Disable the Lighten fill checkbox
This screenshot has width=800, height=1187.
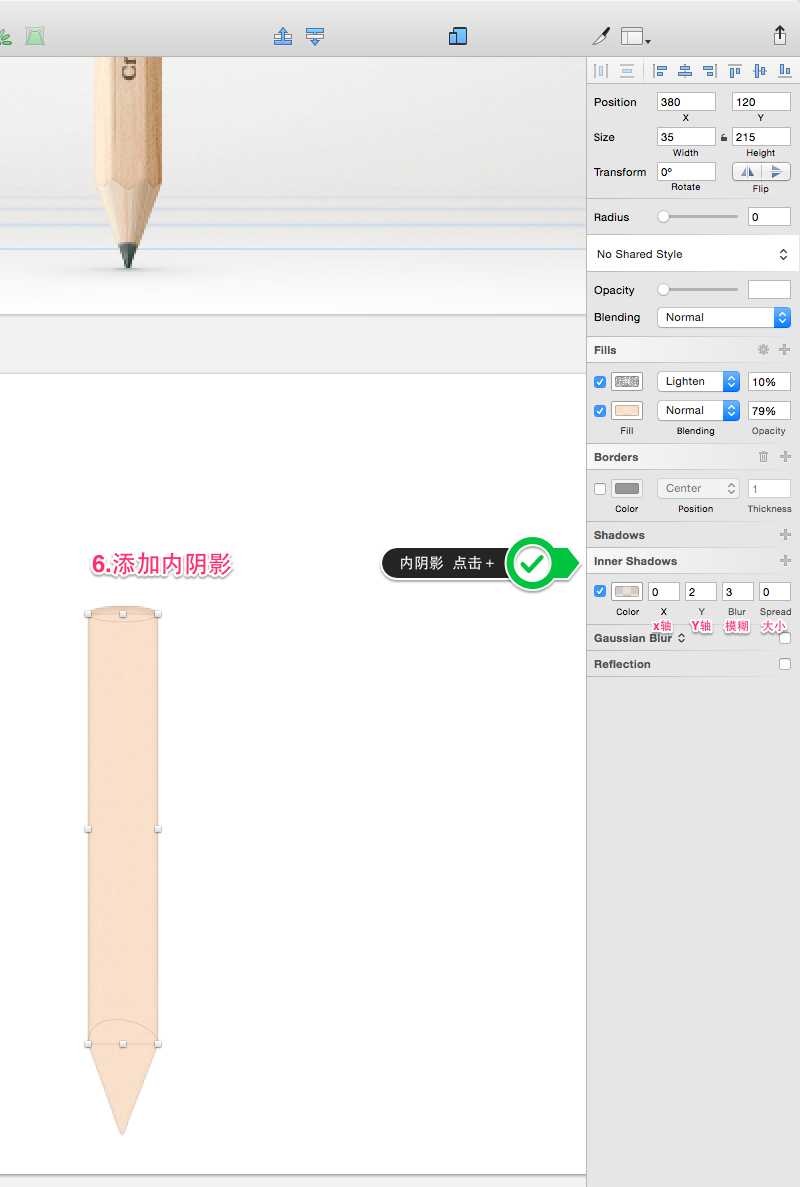pyautogui.click(x=600, y=382)
